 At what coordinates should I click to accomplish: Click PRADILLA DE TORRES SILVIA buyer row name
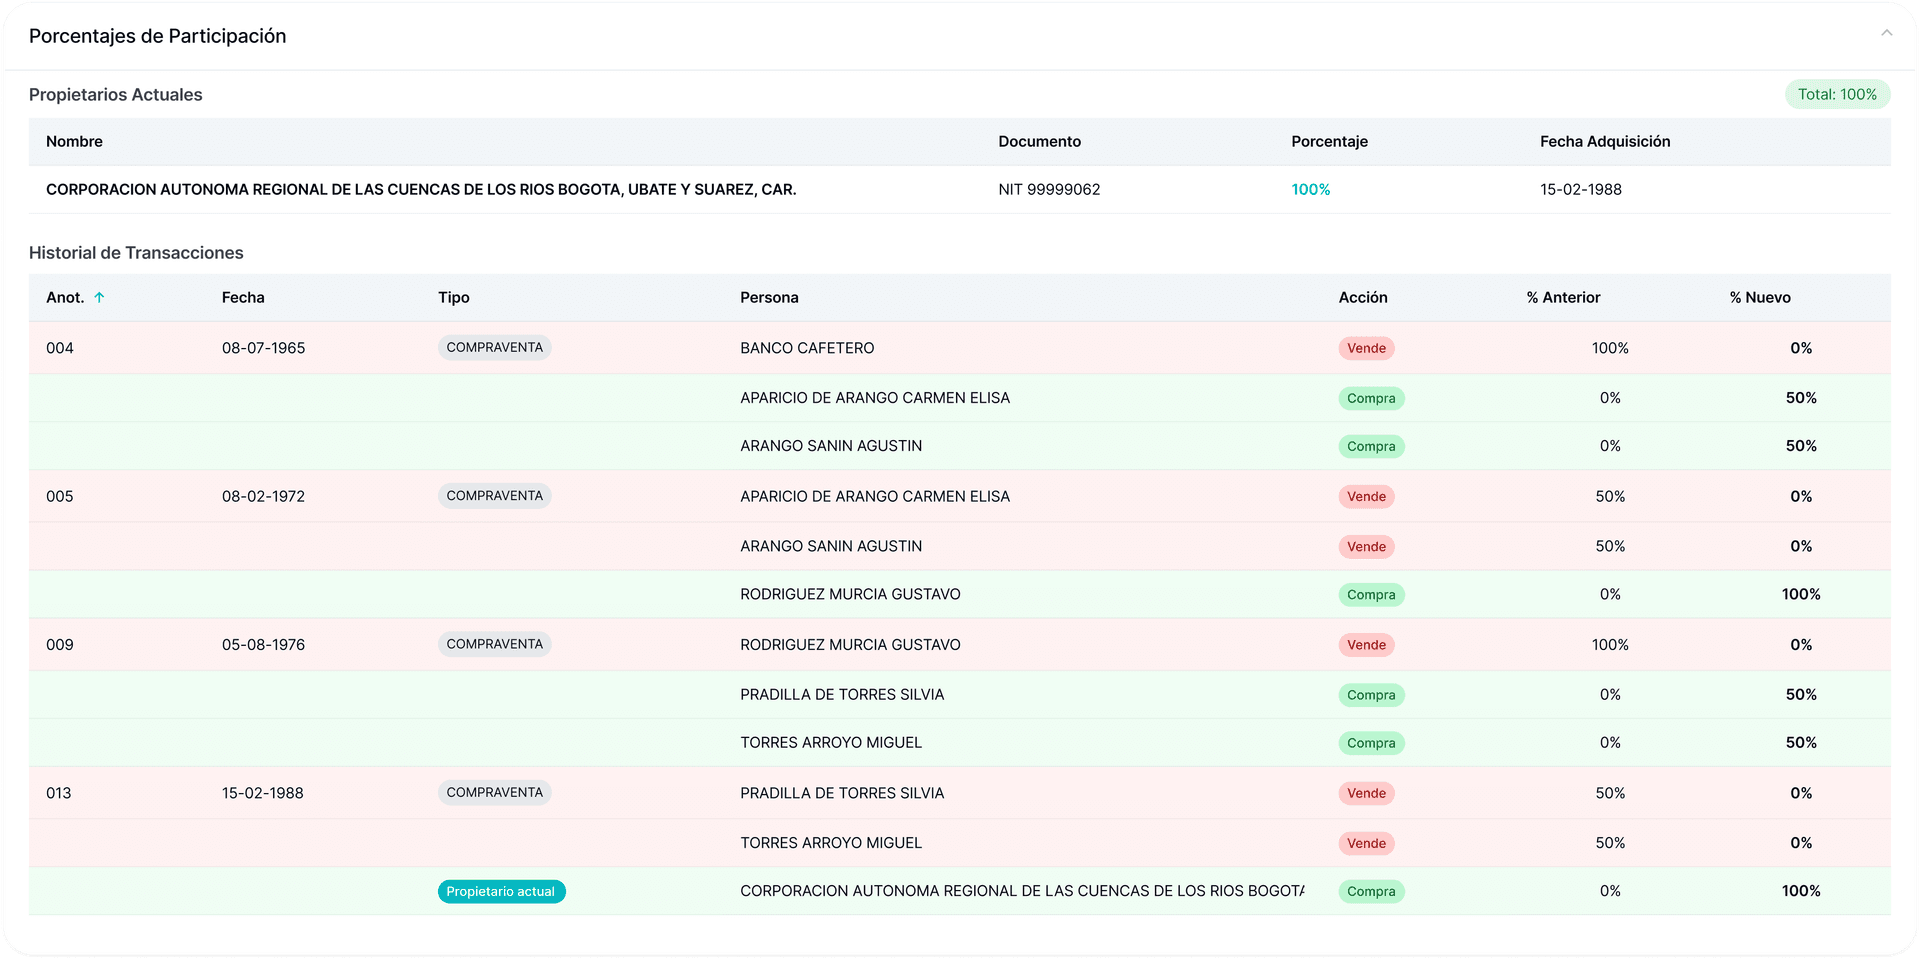[x=842, y=694]
